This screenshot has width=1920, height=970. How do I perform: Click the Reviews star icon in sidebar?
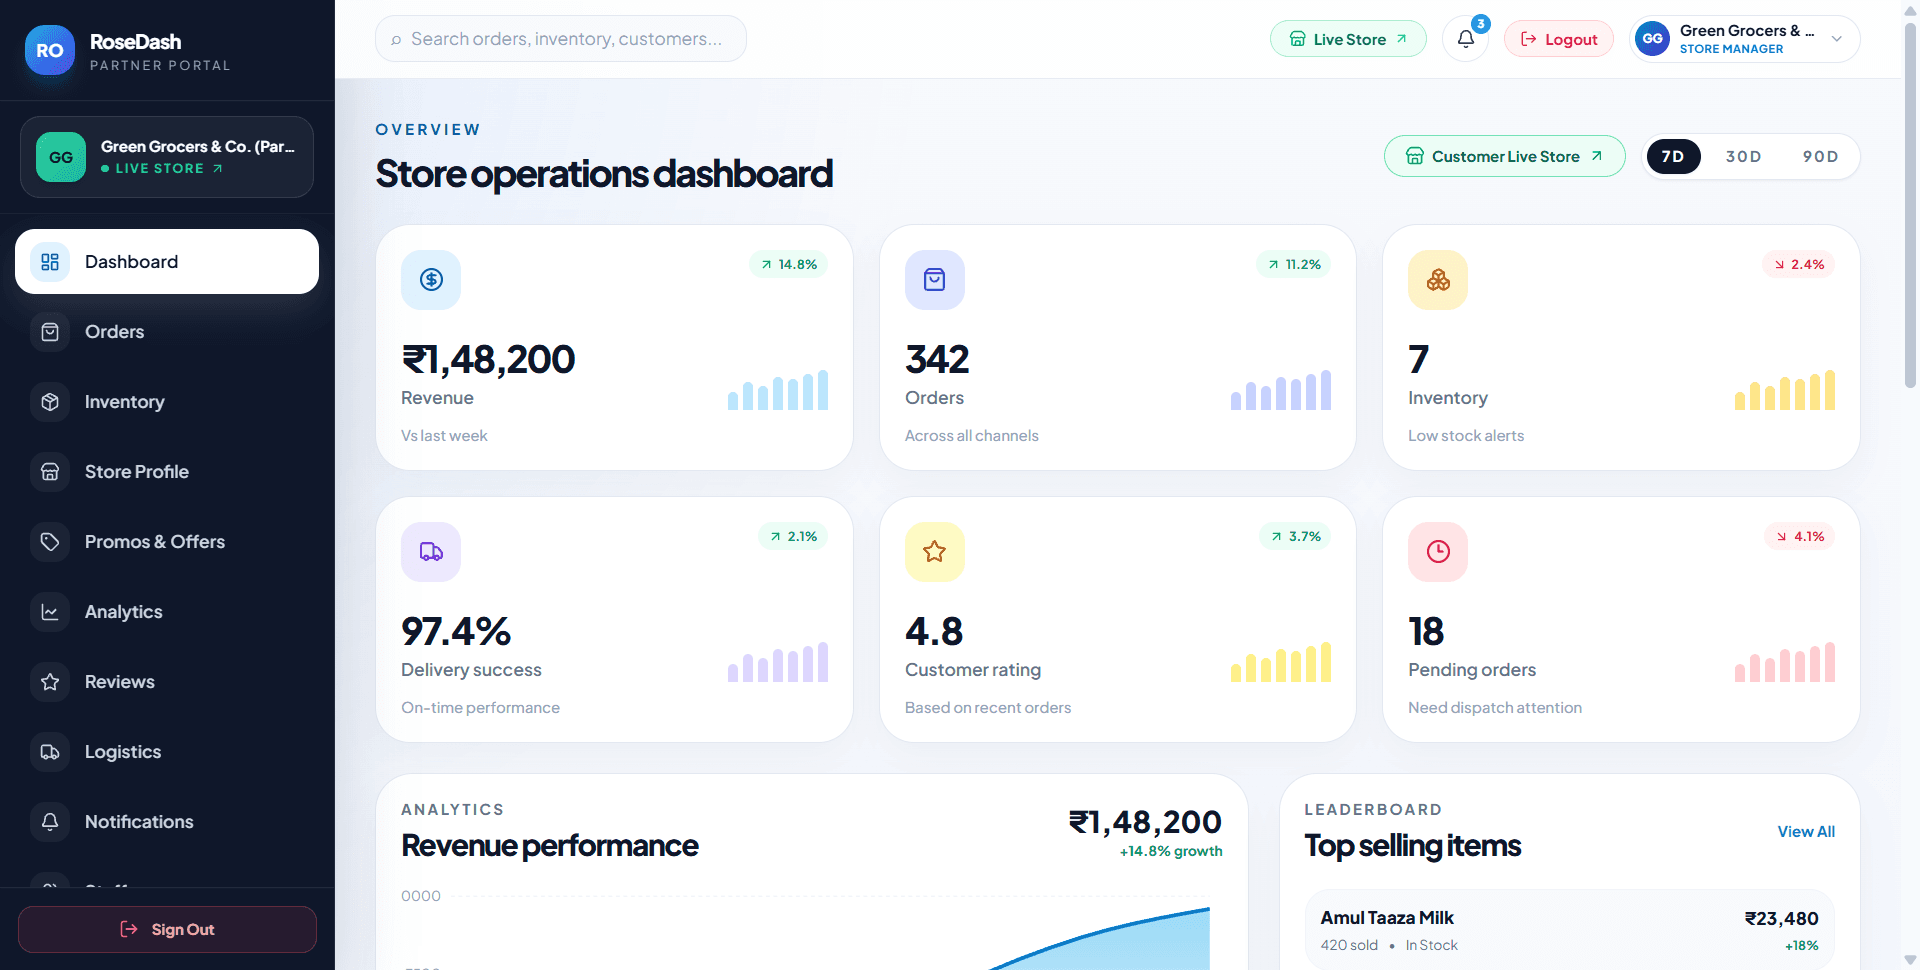tap(50, 682)
